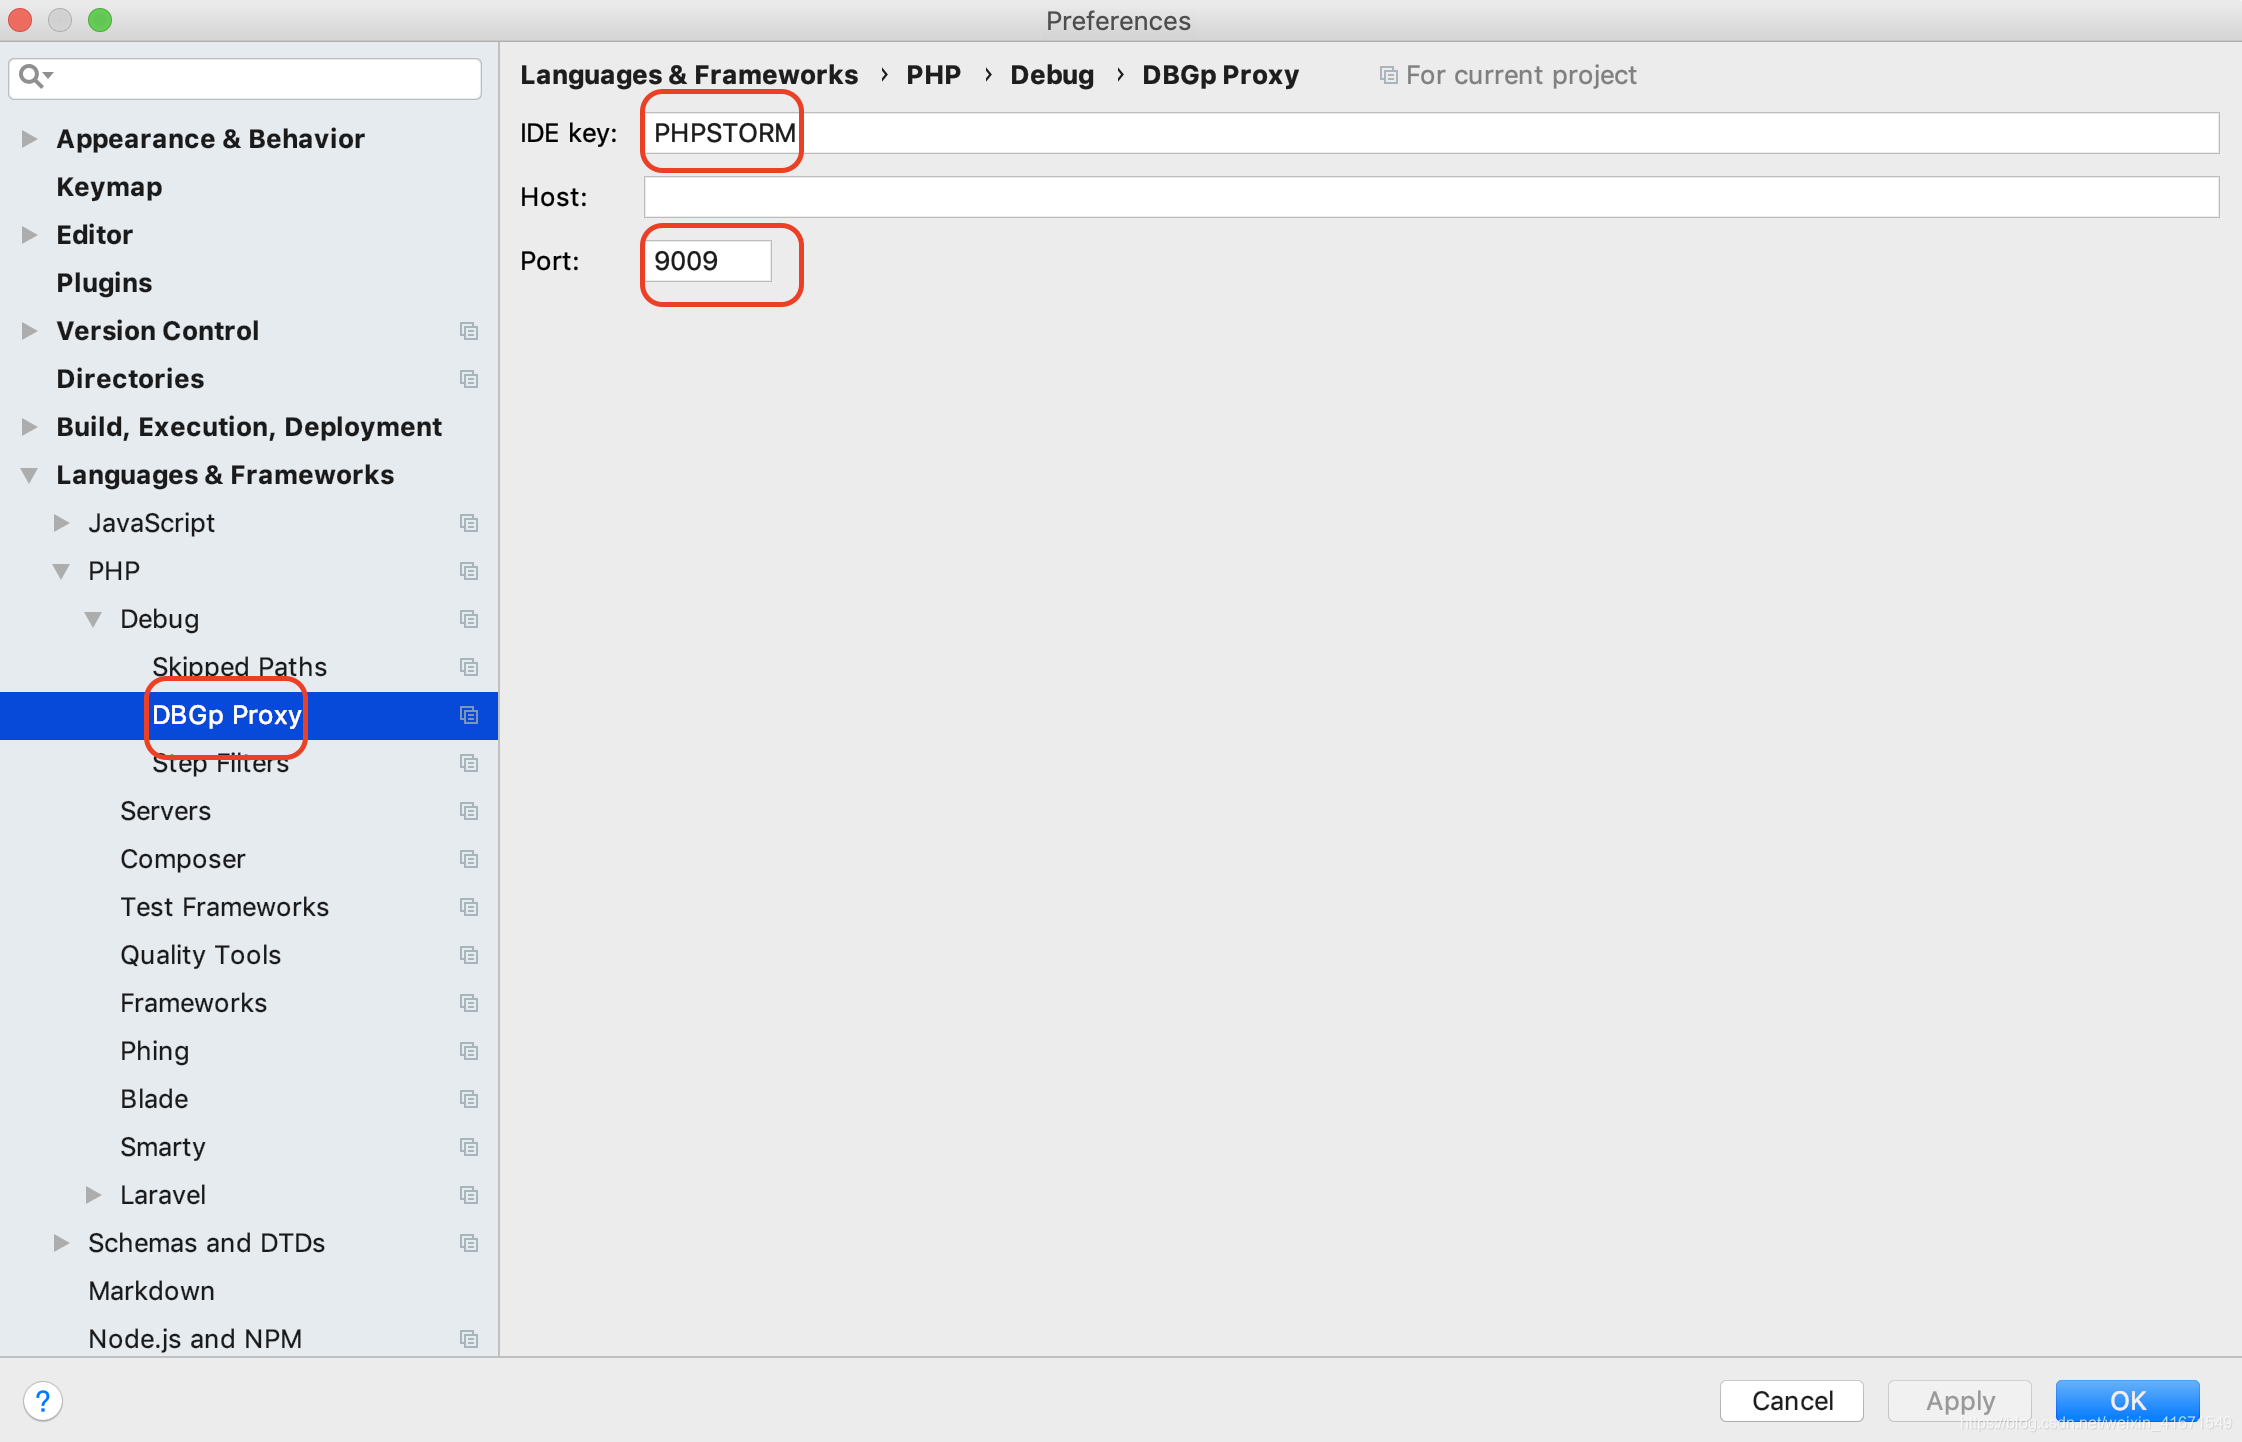Focus the IDE key input field

1431,133
